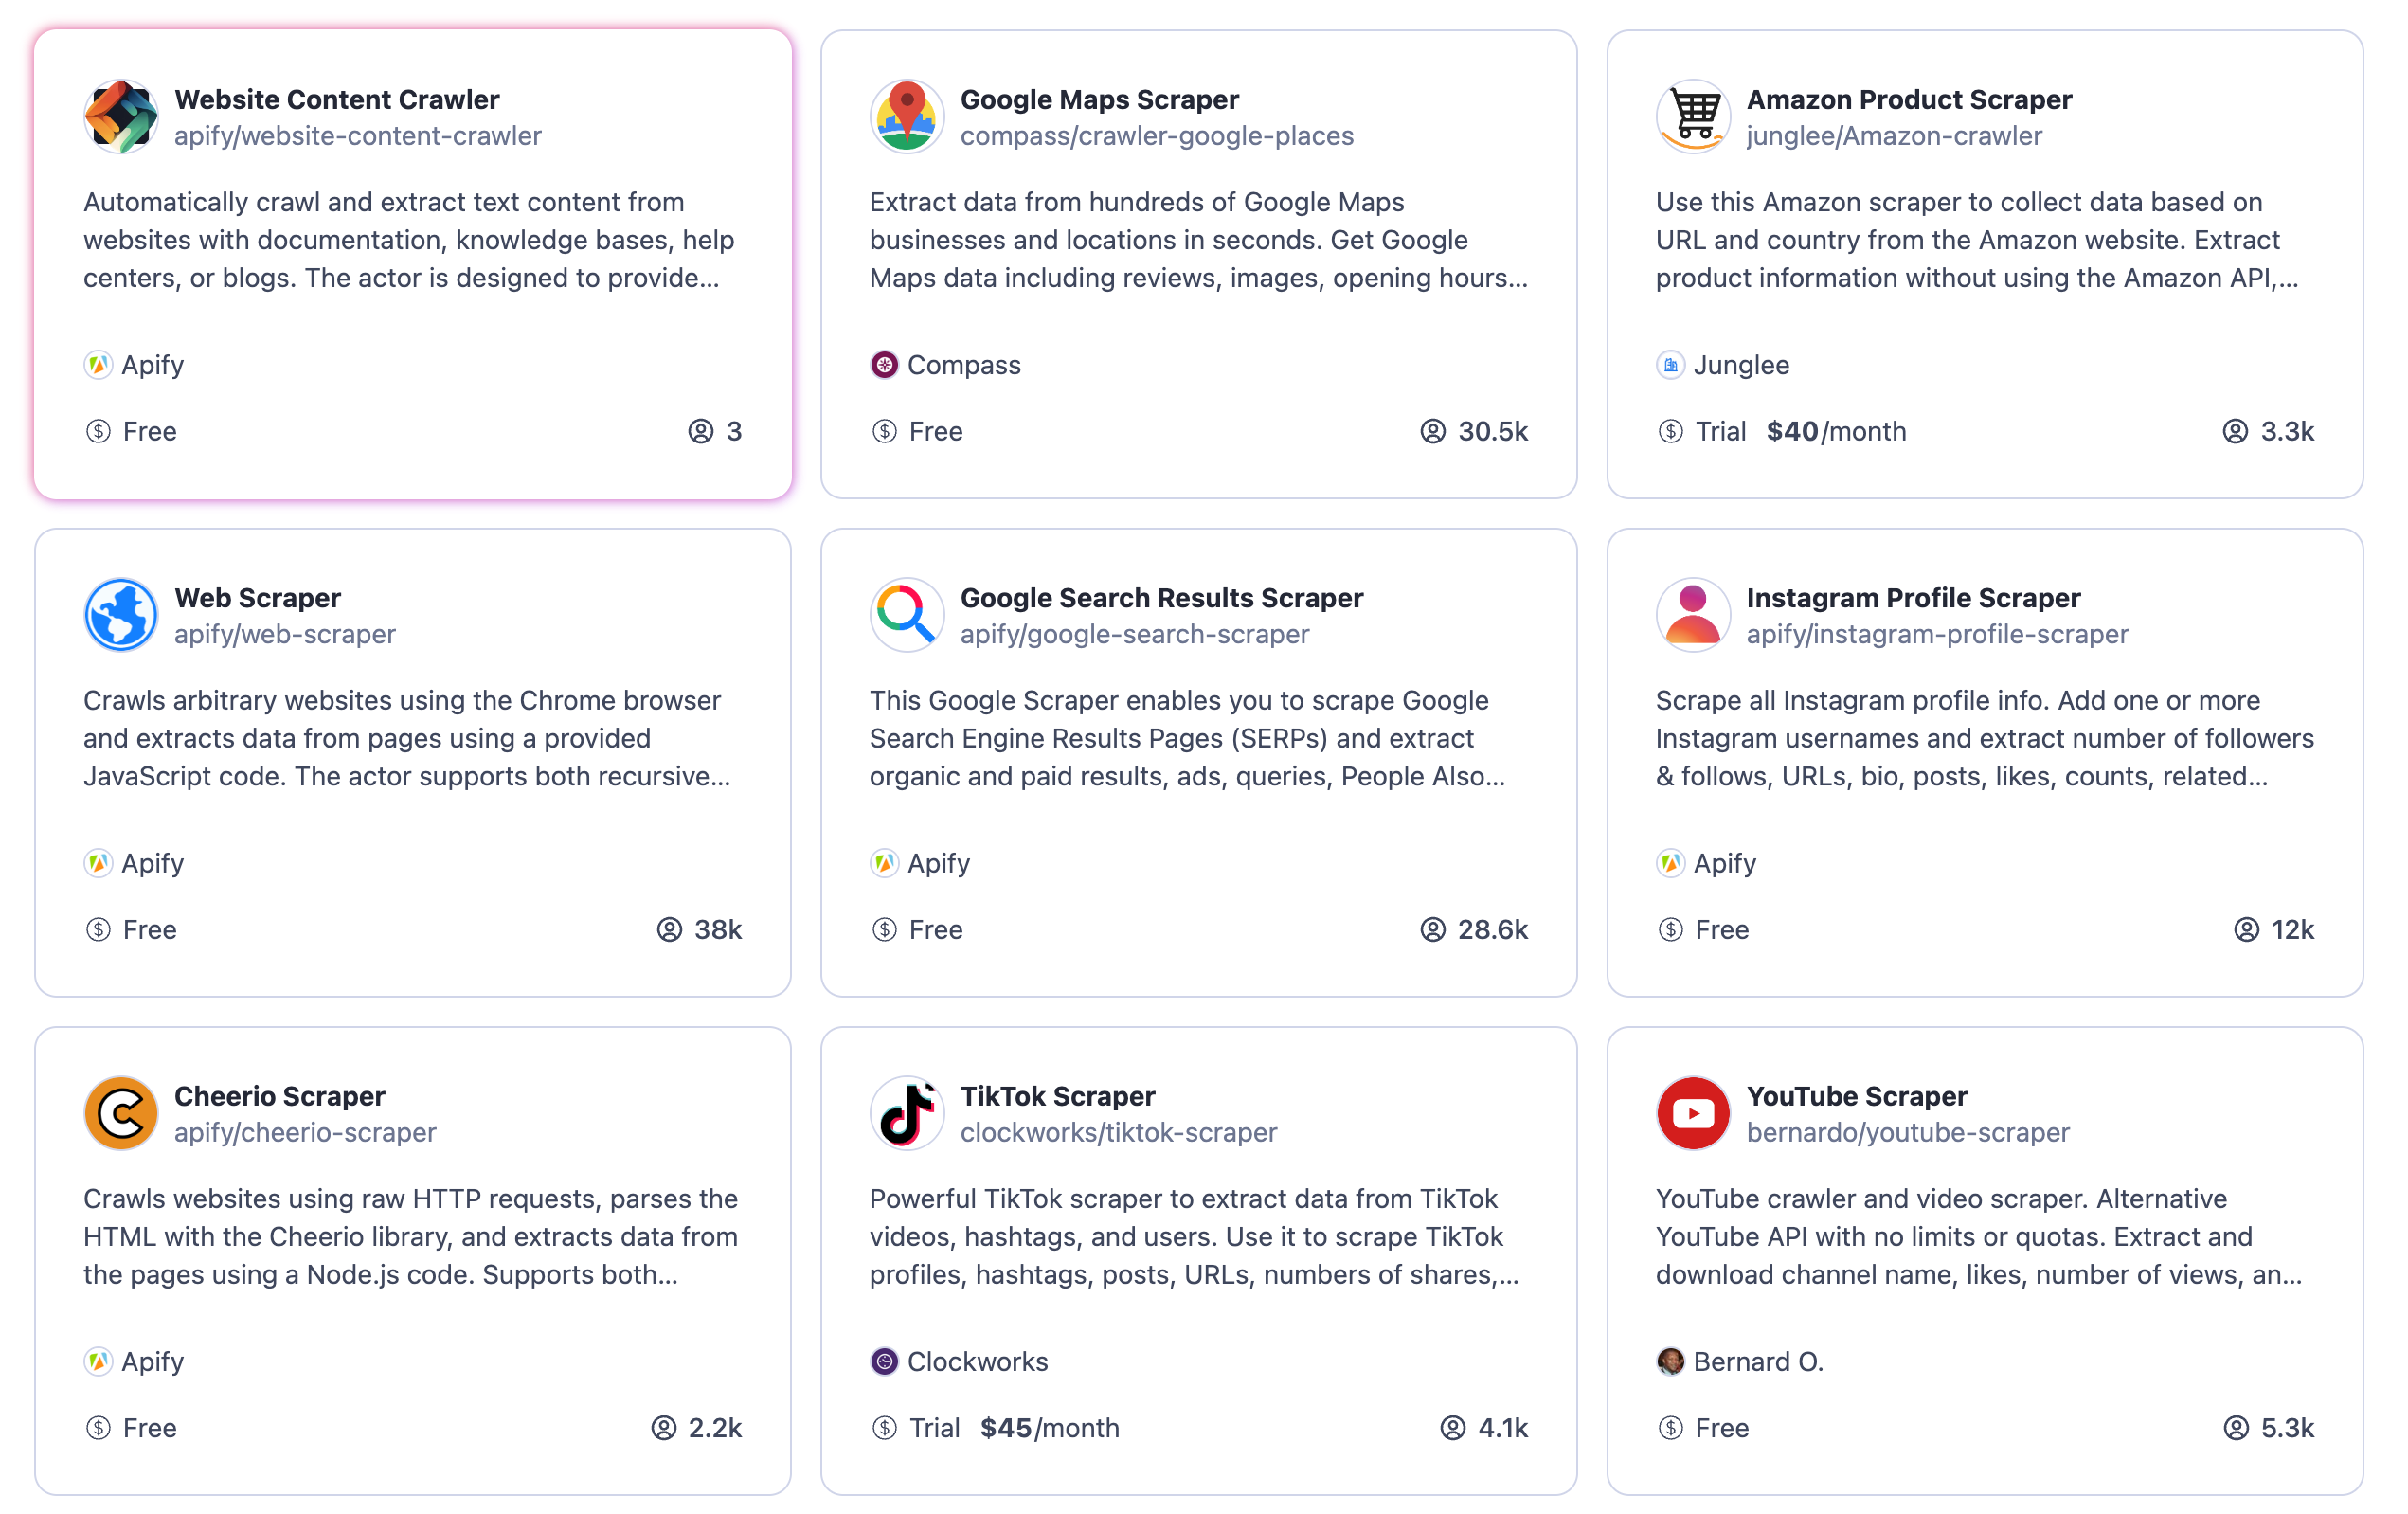Click the Cheerio Scraper orange C icon
The image size is (2408, 1514).
[121, 1112]
